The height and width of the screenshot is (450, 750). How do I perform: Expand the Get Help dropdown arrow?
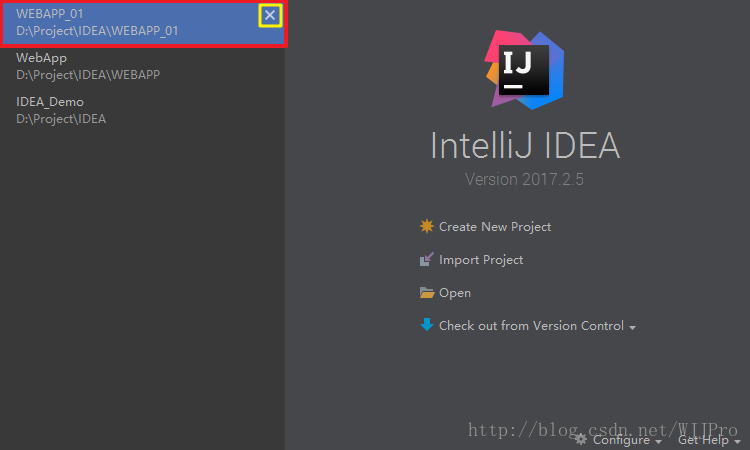736,442
